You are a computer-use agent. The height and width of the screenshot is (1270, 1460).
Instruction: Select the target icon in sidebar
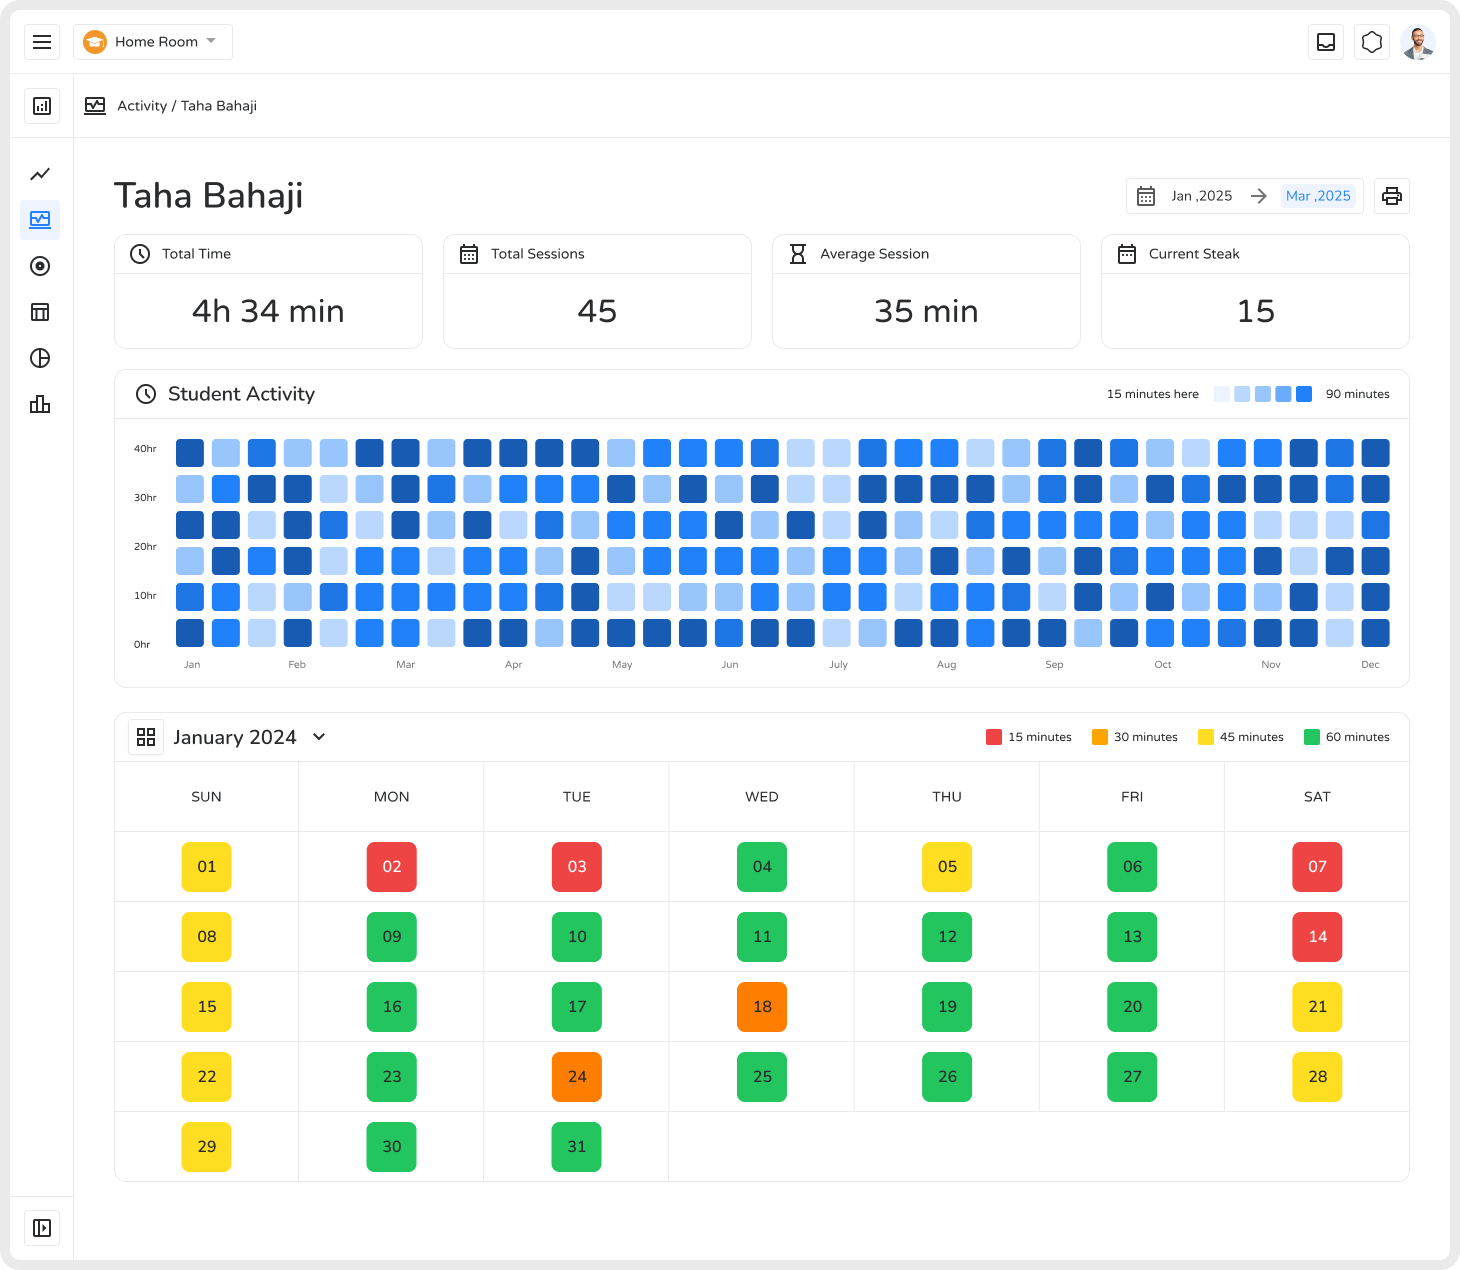point(40,266)
